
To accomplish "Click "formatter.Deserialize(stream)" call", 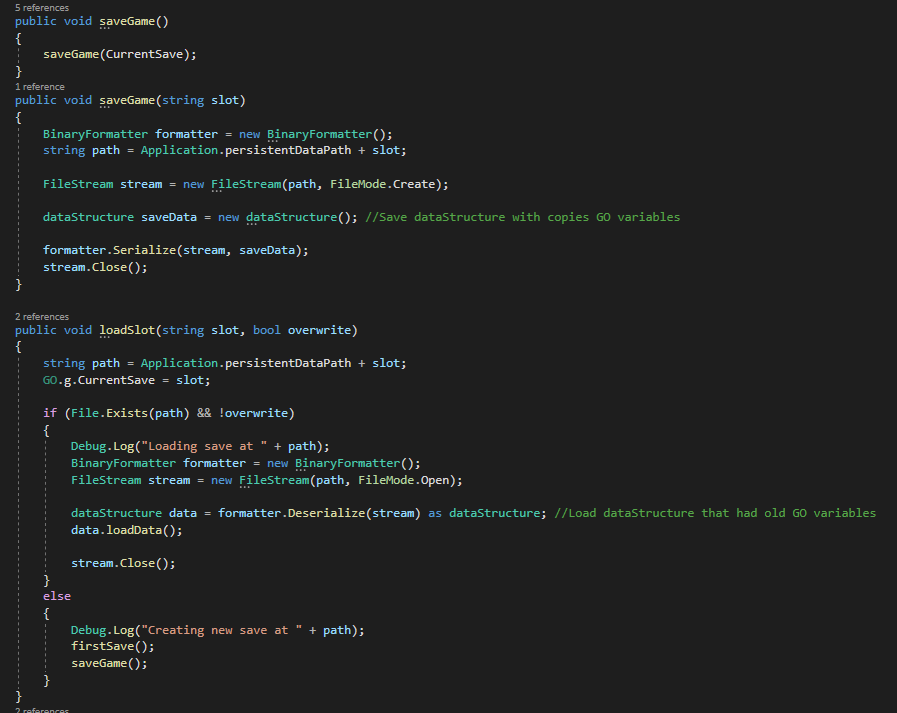I will [x=319, y=513].
